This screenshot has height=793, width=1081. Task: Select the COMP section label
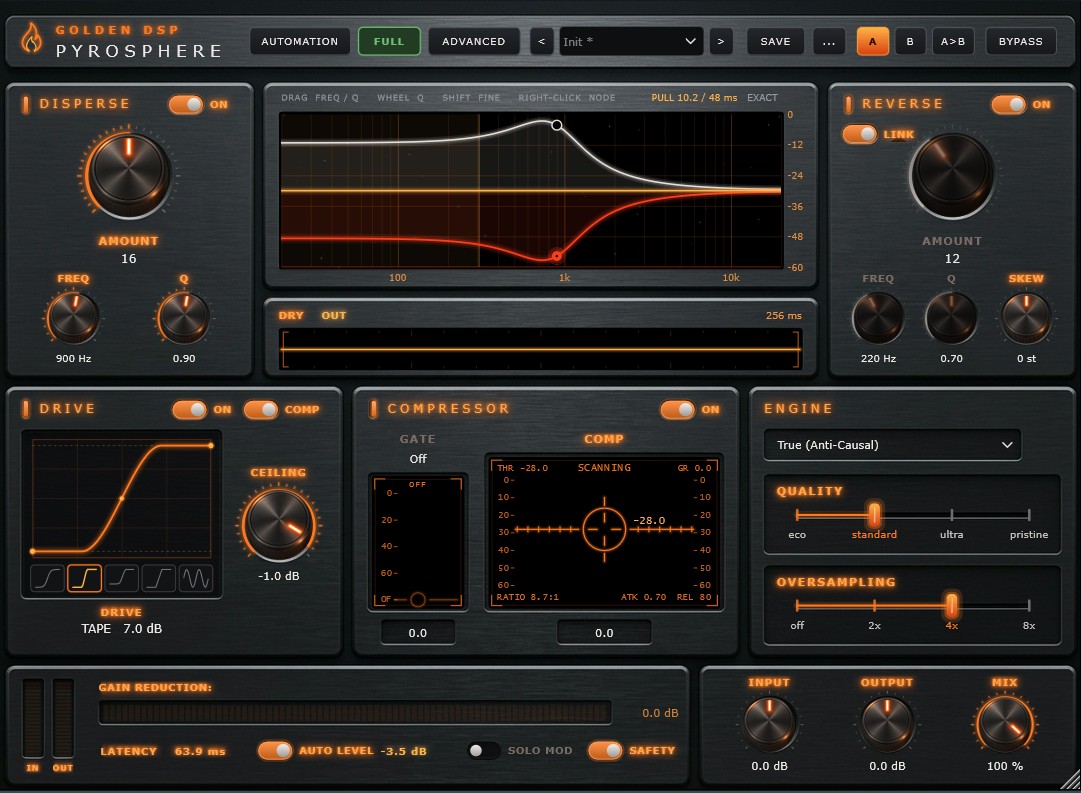coord(604,439)
